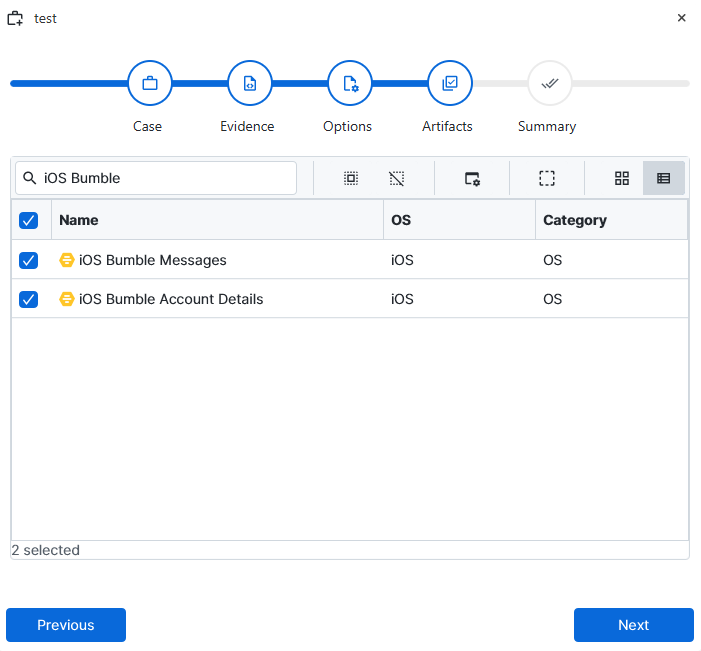Click the Case briefcase step icon
The height and width of the screenshot is (651, 701).
[150, 84]
